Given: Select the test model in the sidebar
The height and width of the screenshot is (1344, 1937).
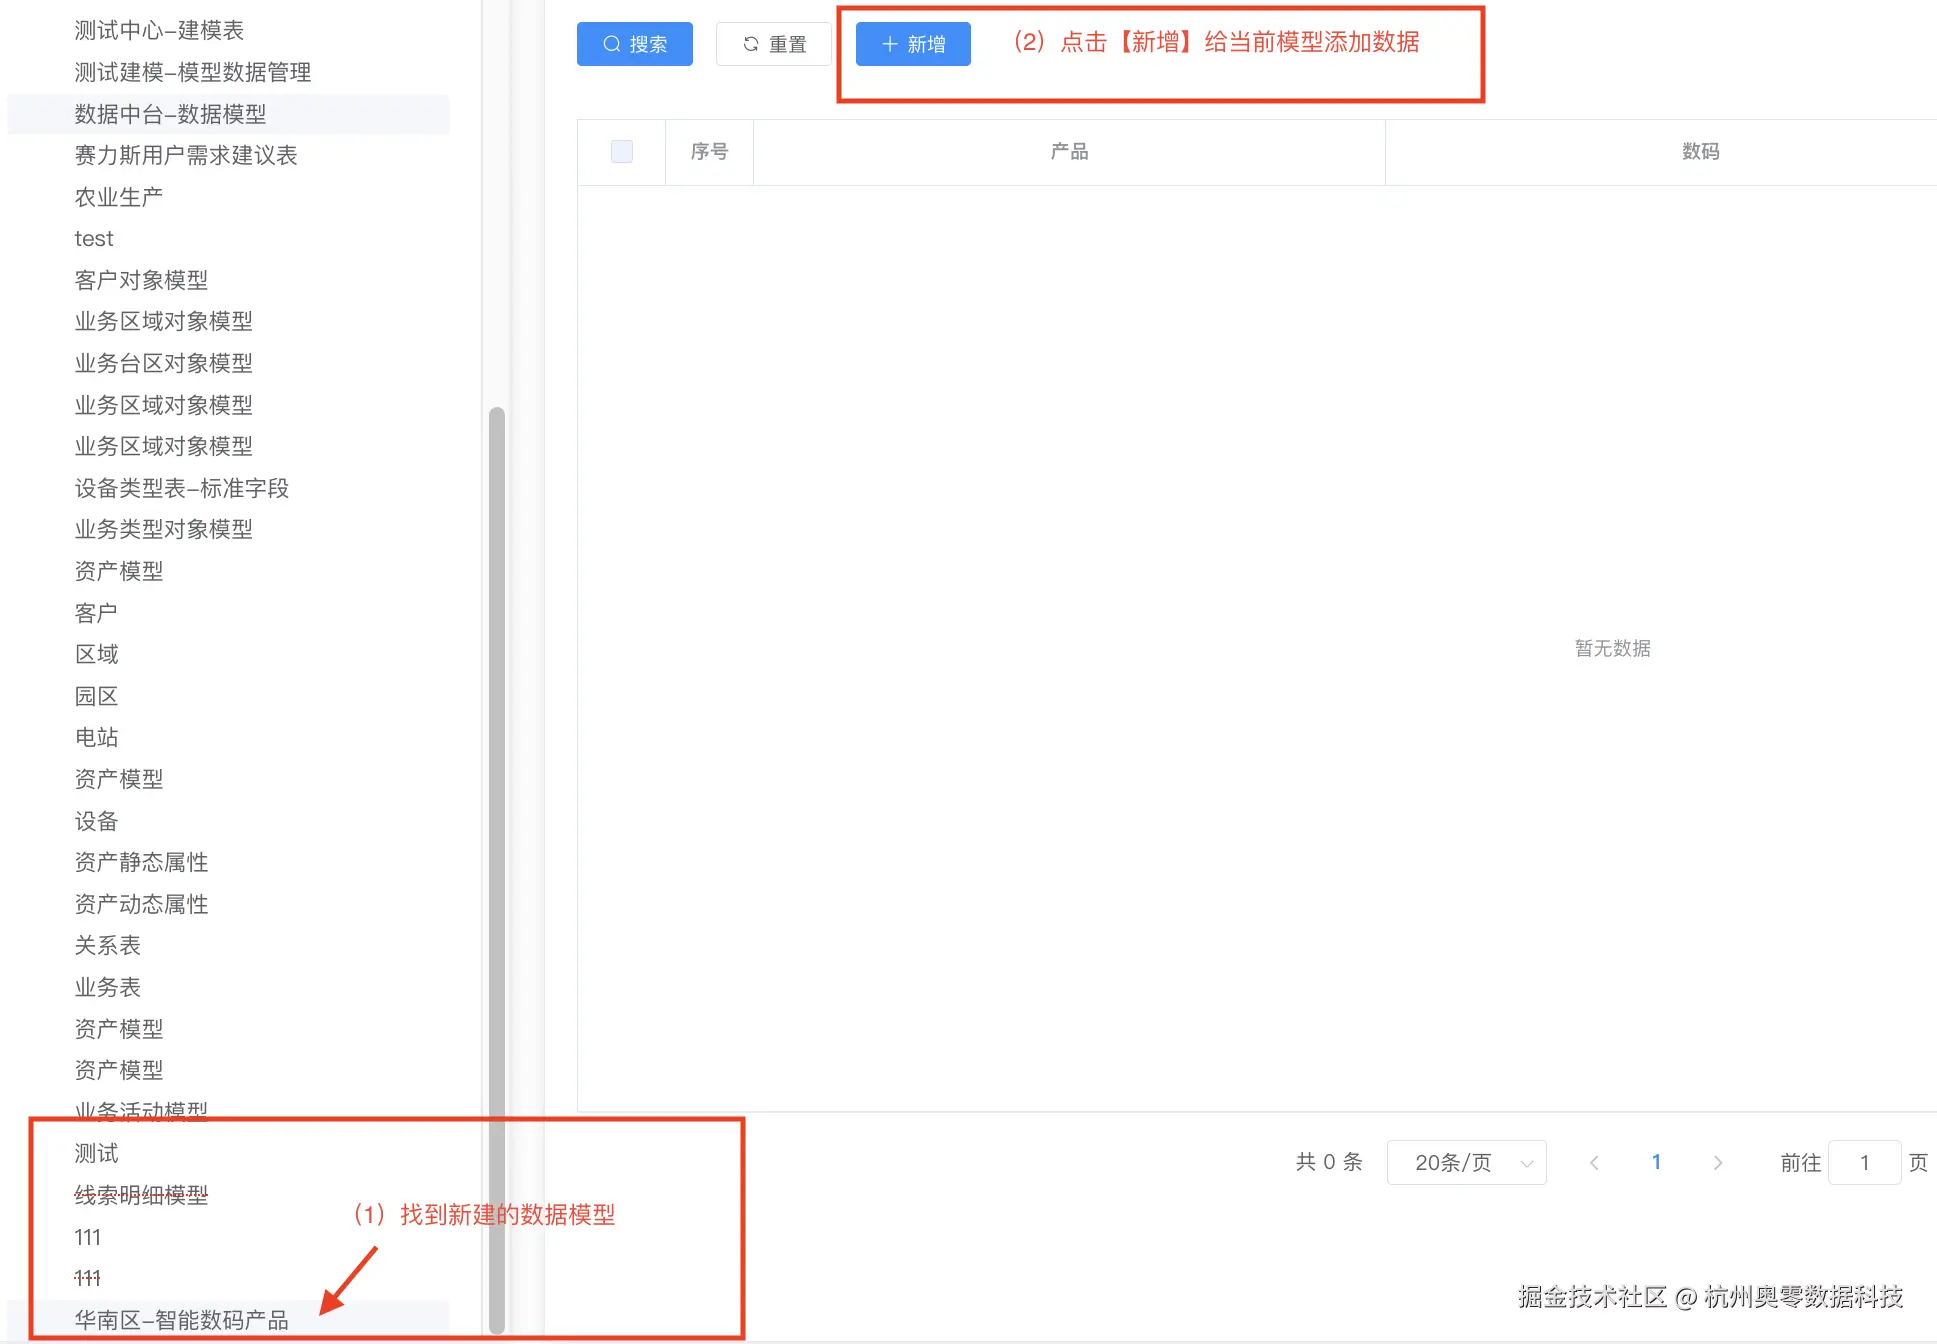Looking at the screenshot, I should [93, 238].
